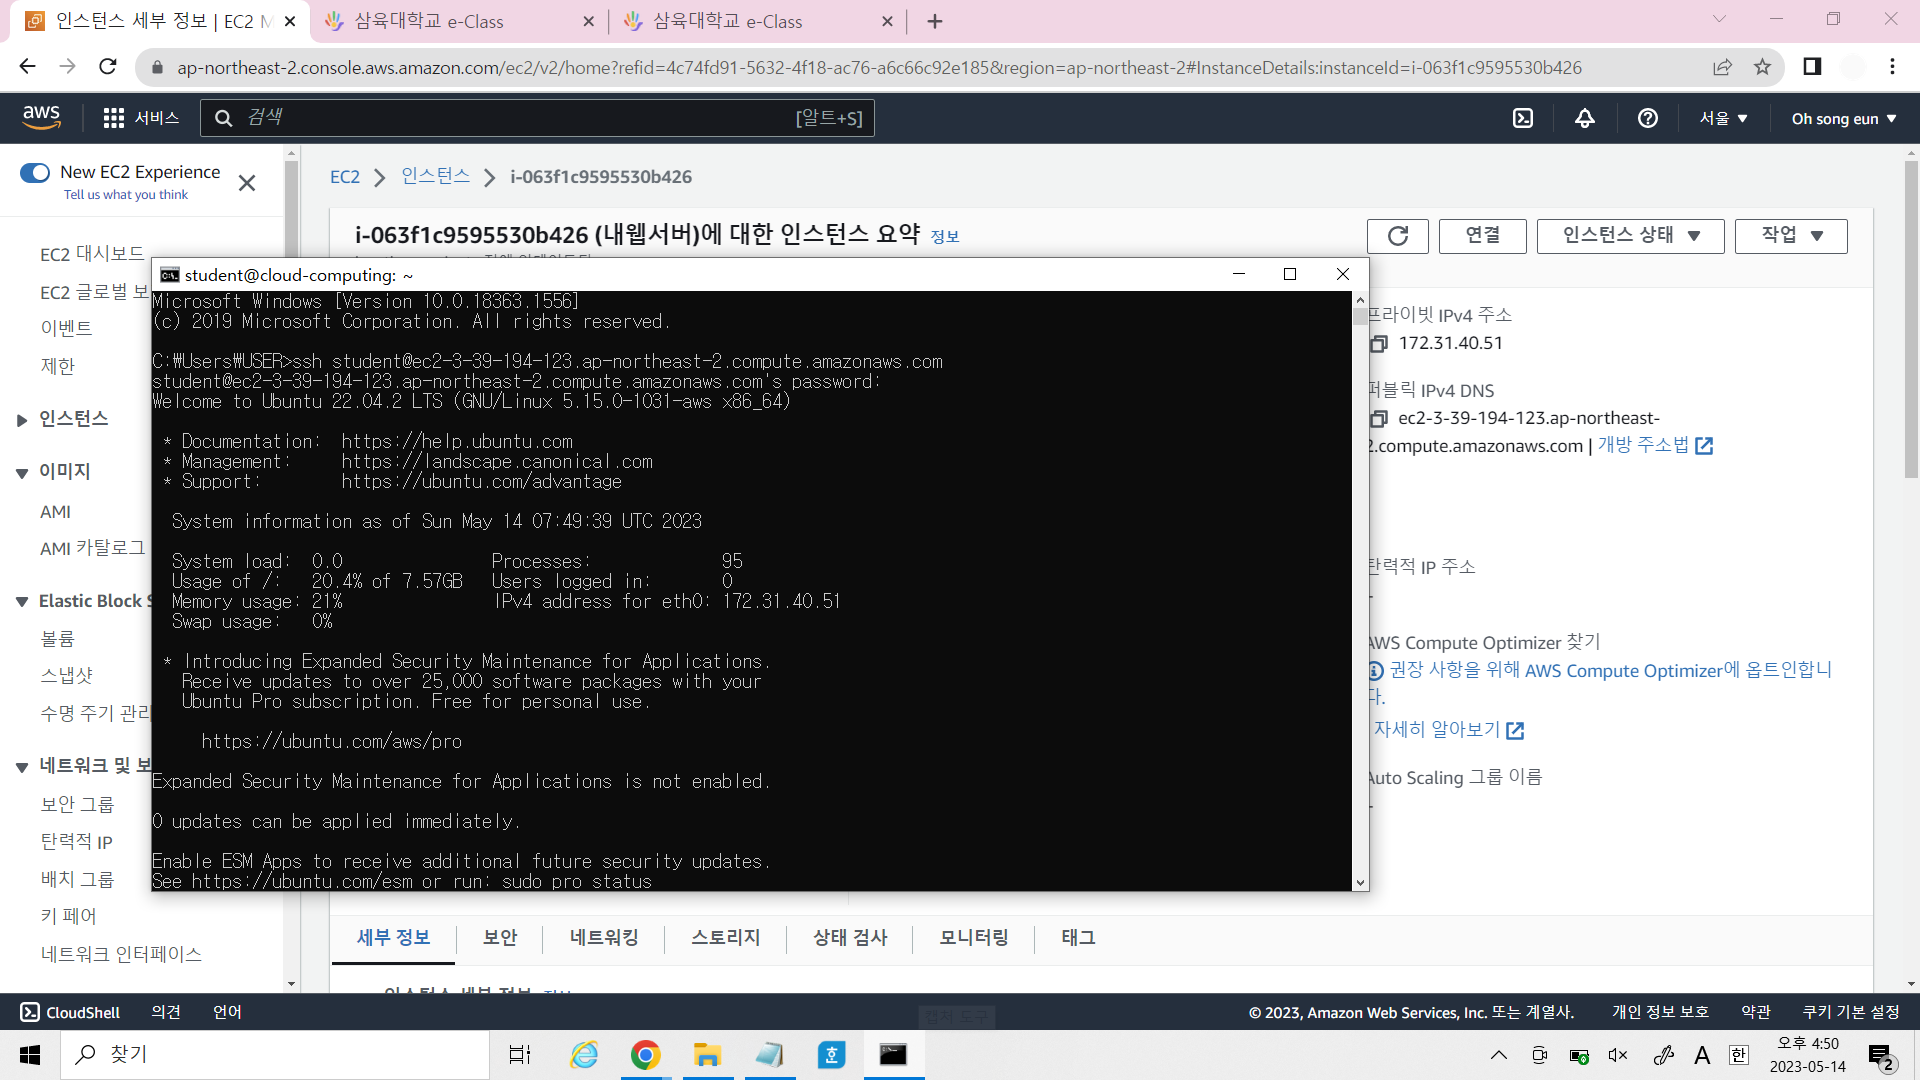Image resolution: width=1920 pixels, height=1080 pixels.
Task: Open the 인스턴스 상태 dropdown
Action: click(x=1630, y=236)
